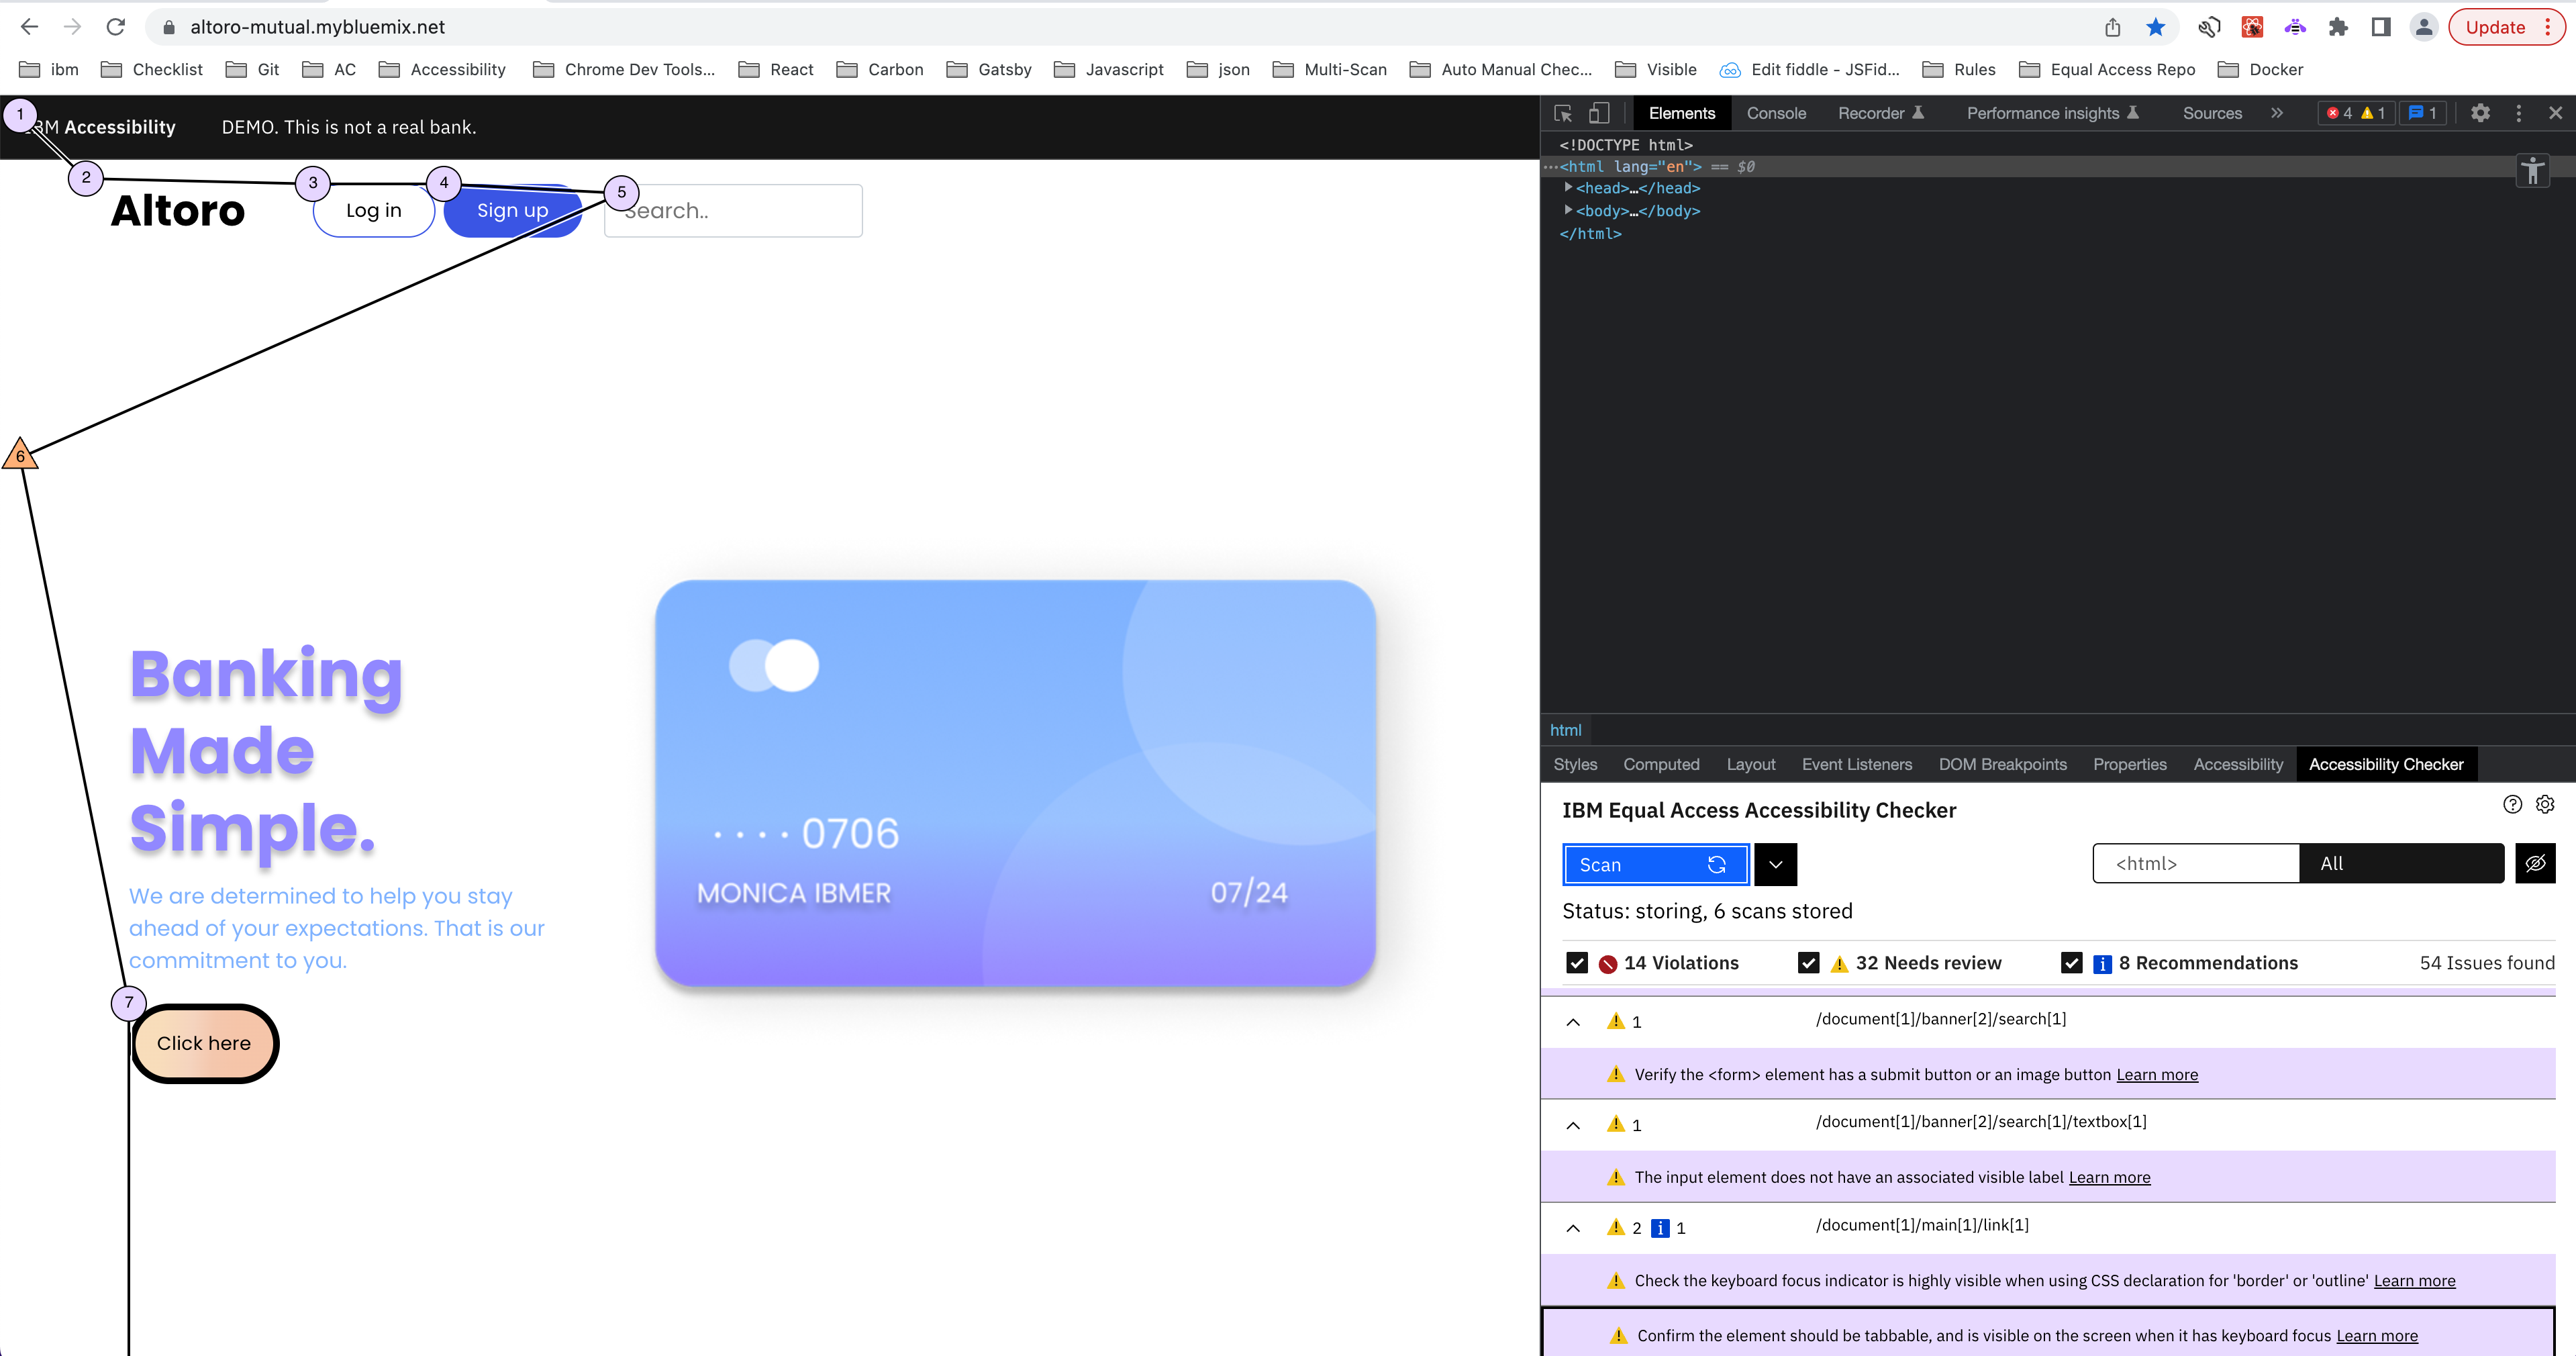Click the address bar URL altoro-mutual.mybluemix.net
This screenshot has height=1356, width=2576.
317,27
